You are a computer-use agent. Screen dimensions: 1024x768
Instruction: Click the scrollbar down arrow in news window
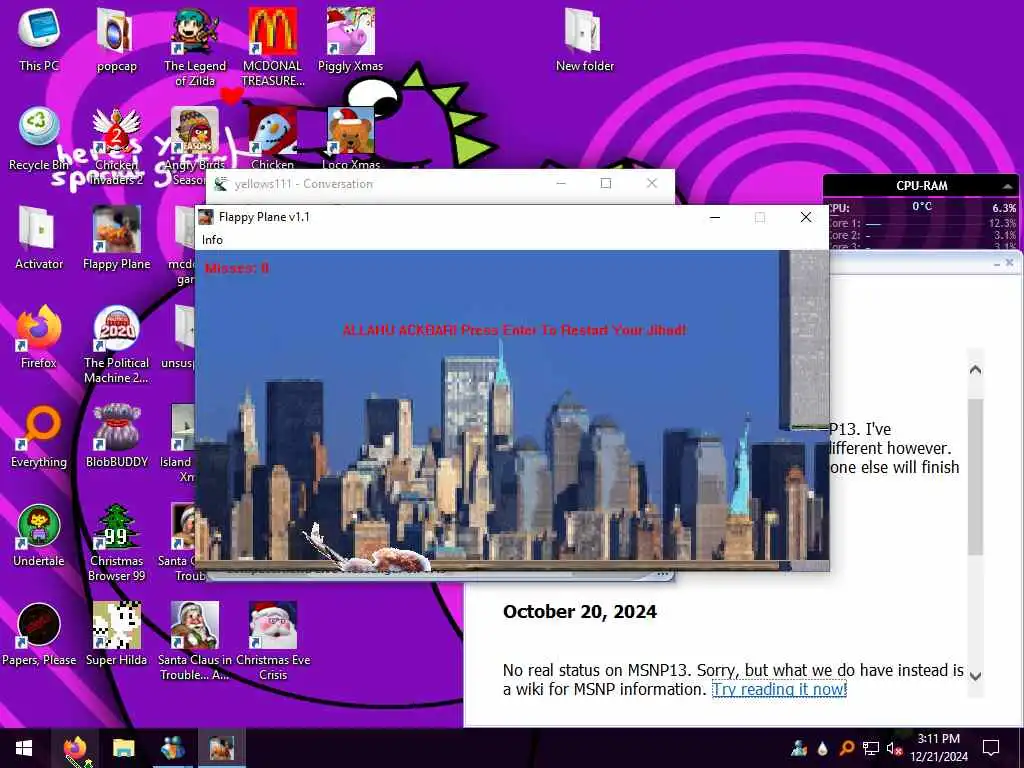coord(975,676)
